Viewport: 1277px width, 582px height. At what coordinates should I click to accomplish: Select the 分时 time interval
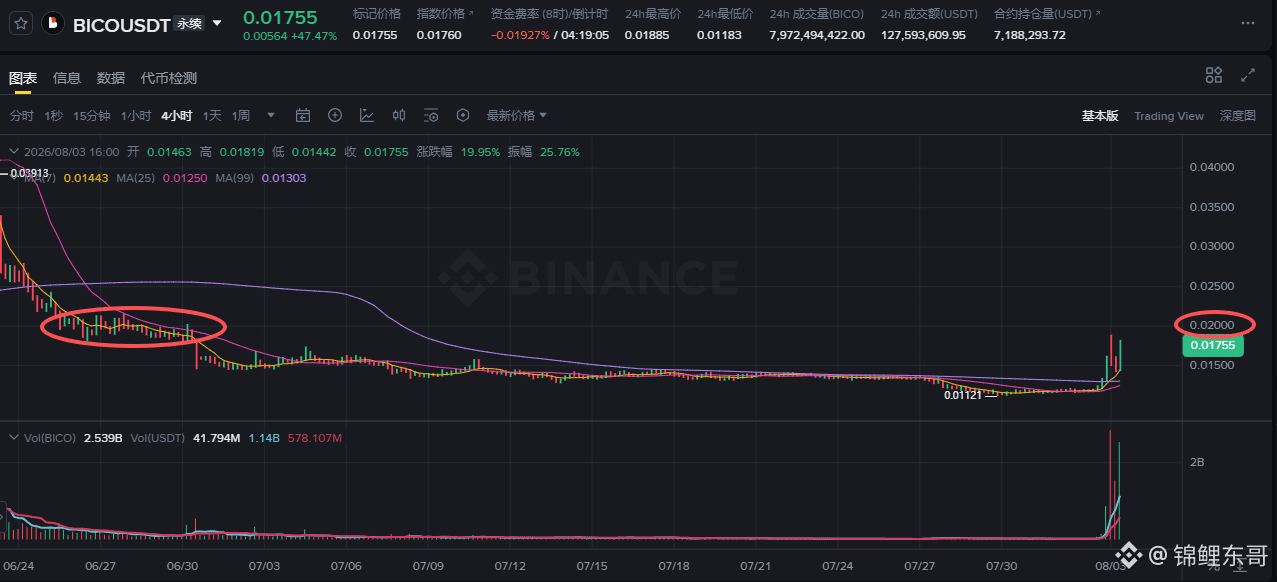(x=22, y=116)
